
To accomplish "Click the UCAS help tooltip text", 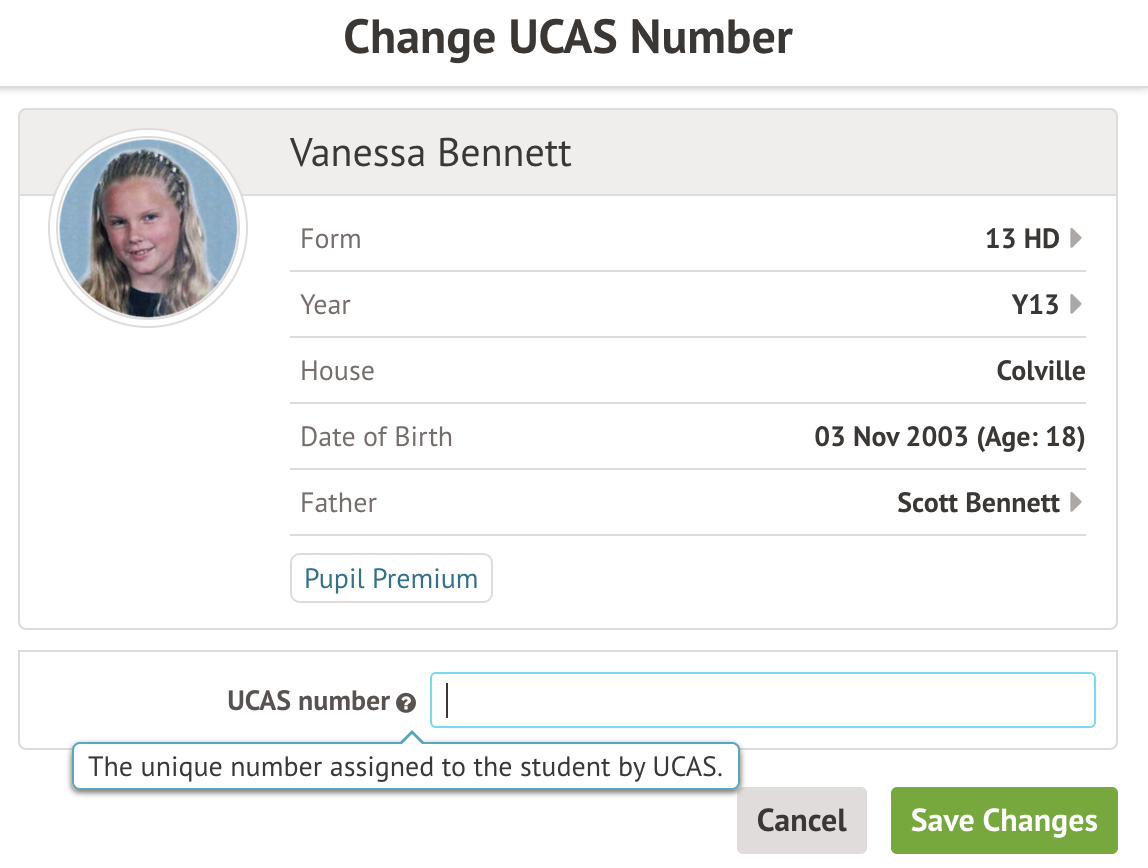I will click(x=405, y=768).
